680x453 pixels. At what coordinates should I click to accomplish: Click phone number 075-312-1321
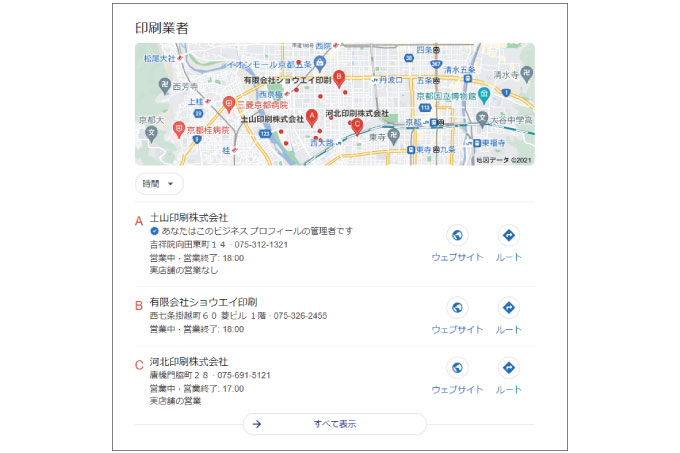(x=261, y=244)
